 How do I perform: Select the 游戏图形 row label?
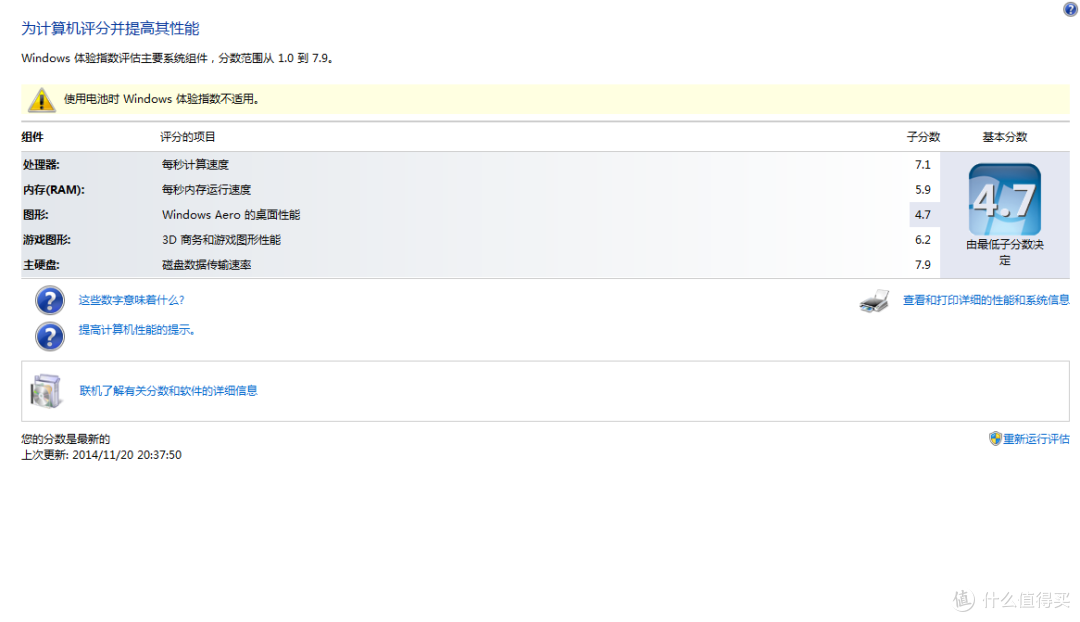coord(47,240)
